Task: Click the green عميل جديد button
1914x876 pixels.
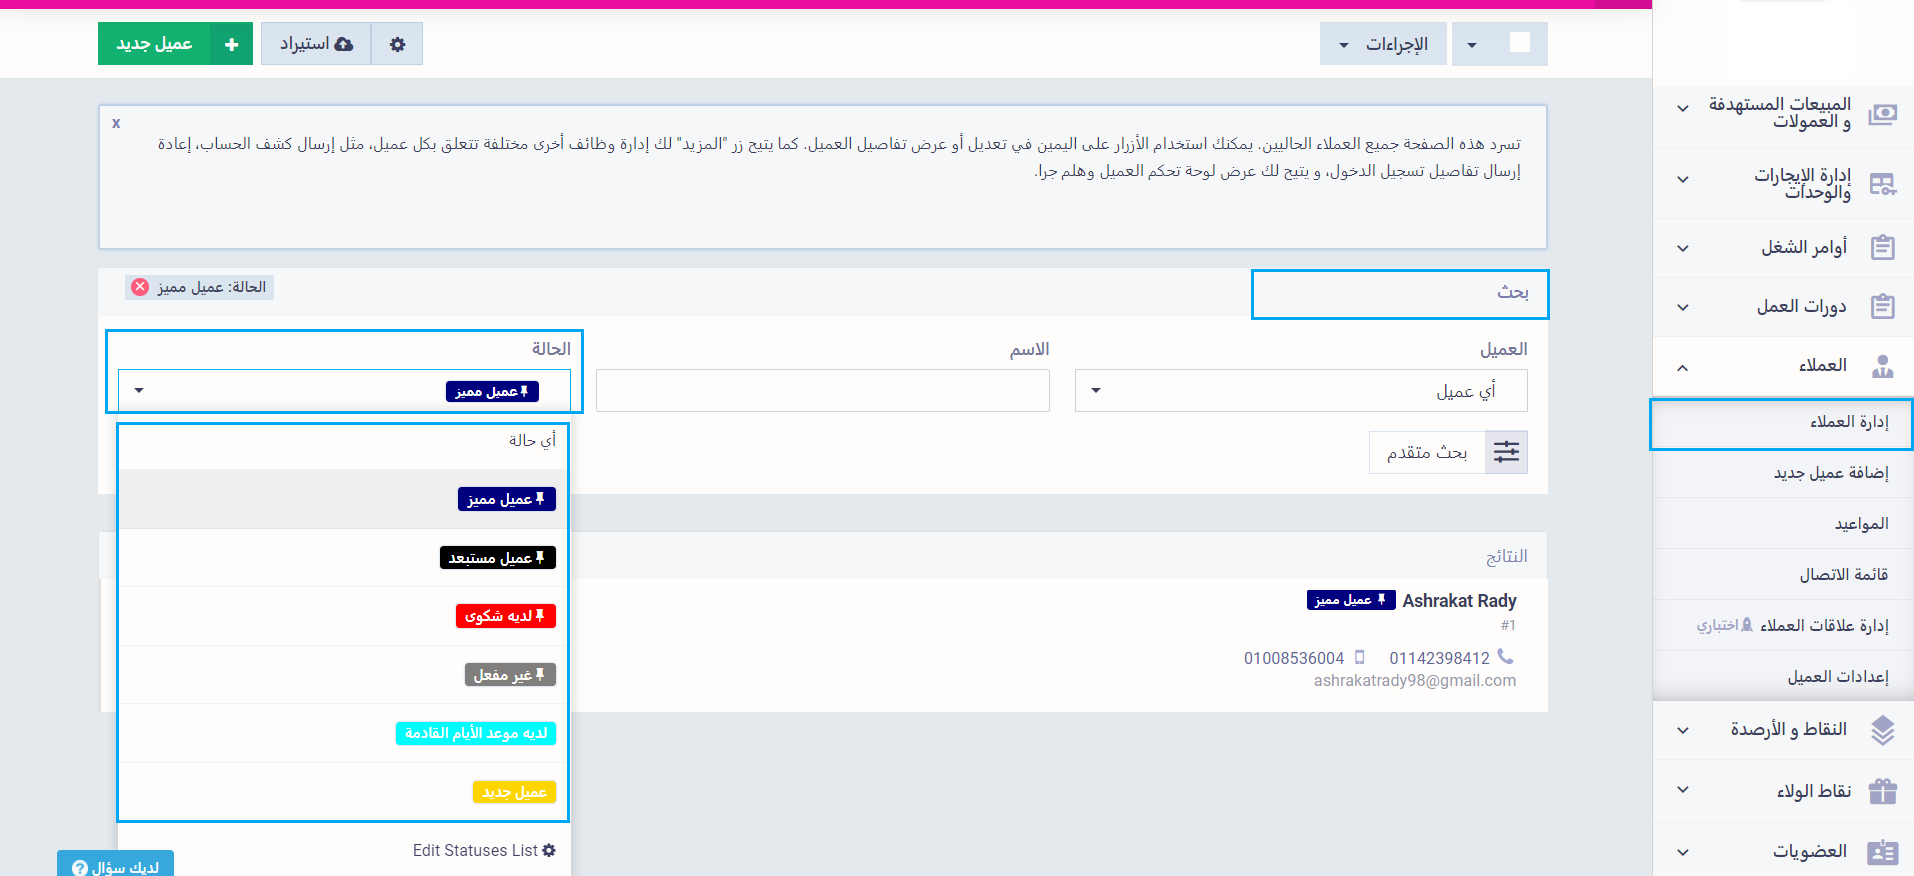Action: tap(175, 44)
